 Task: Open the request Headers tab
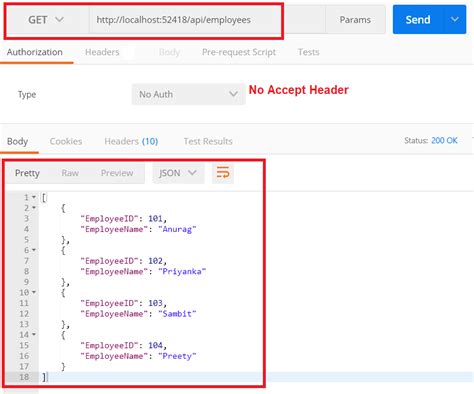pos(102,52)
